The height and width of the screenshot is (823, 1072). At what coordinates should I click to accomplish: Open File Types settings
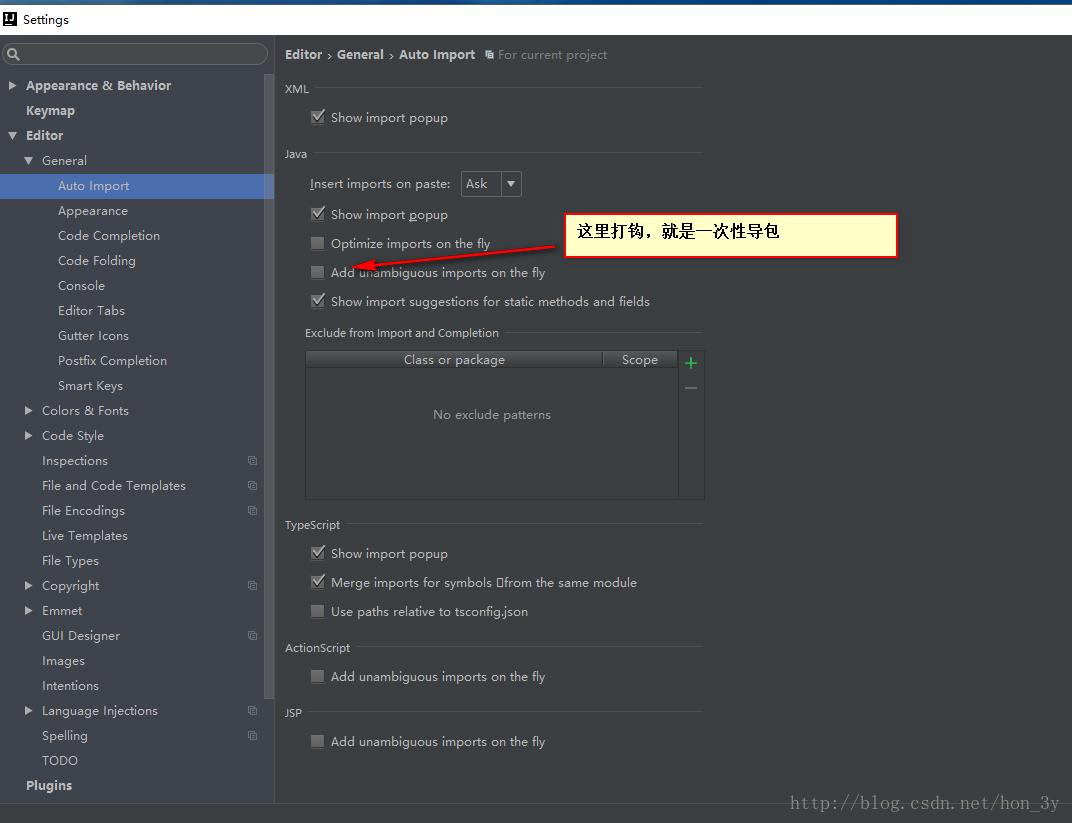(x=70, y=561)
